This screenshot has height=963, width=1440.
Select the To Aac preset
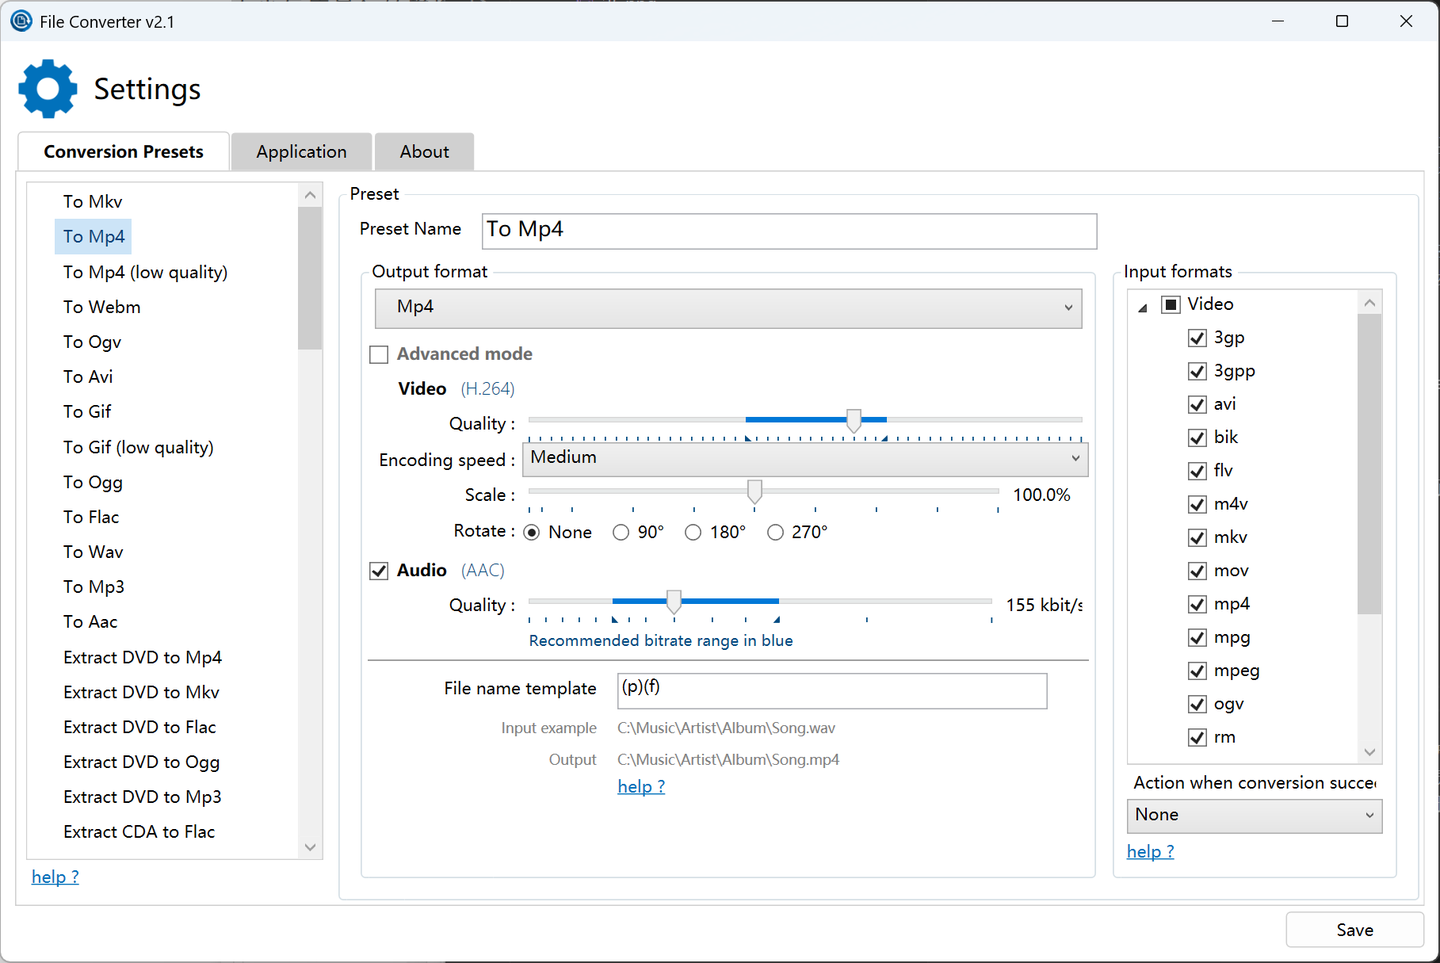90,622
